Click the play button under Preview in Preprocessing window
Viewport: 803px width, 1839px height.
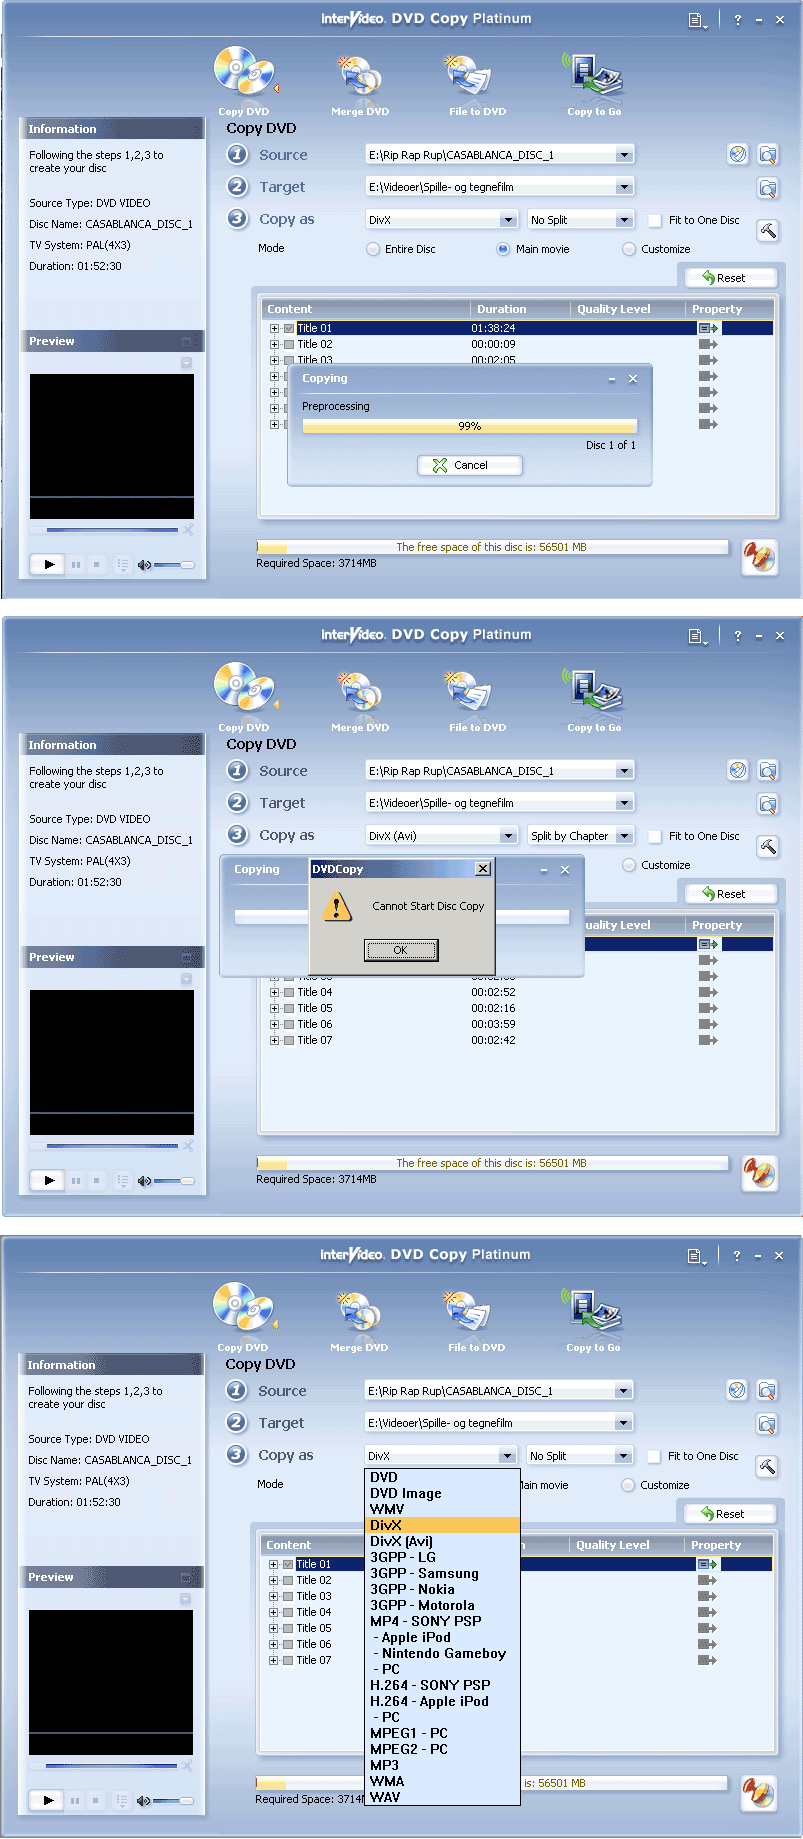[x=48, y=564]
